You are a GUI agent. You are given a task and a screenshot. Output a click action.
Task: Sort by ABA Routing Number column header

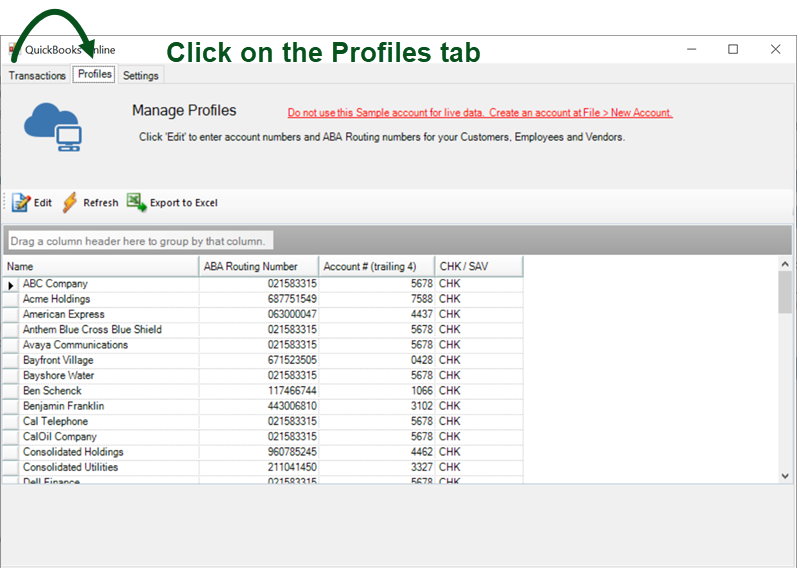(259, 266)
